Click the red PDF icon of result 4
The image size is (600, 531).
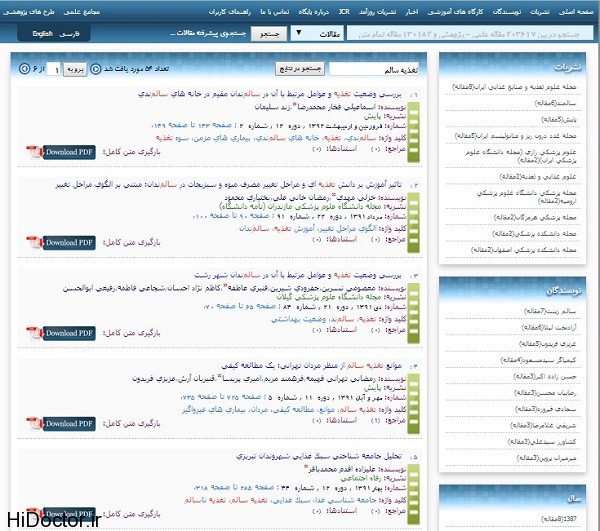[32, 424]
